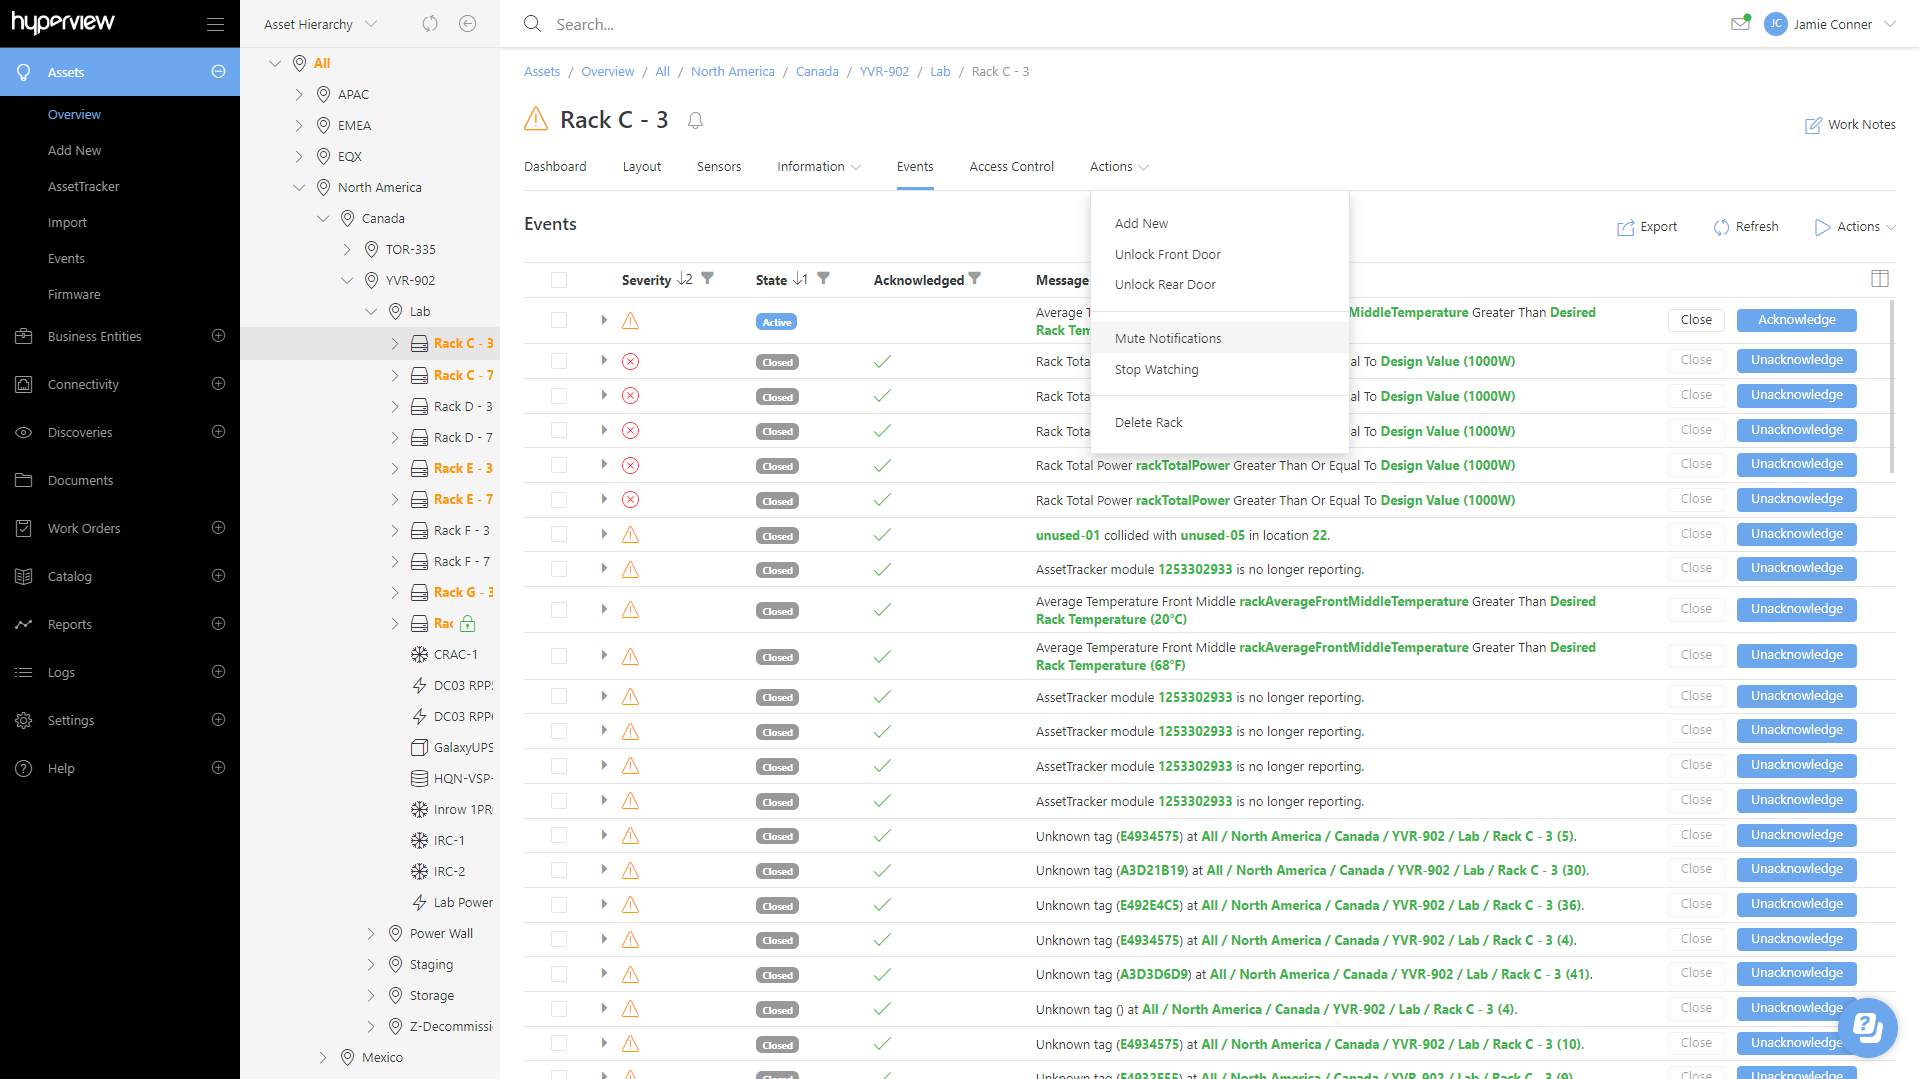Viewport: 1919px width, 1079px height.
Task: Filter State column with funnel icon
Action: 824,278
